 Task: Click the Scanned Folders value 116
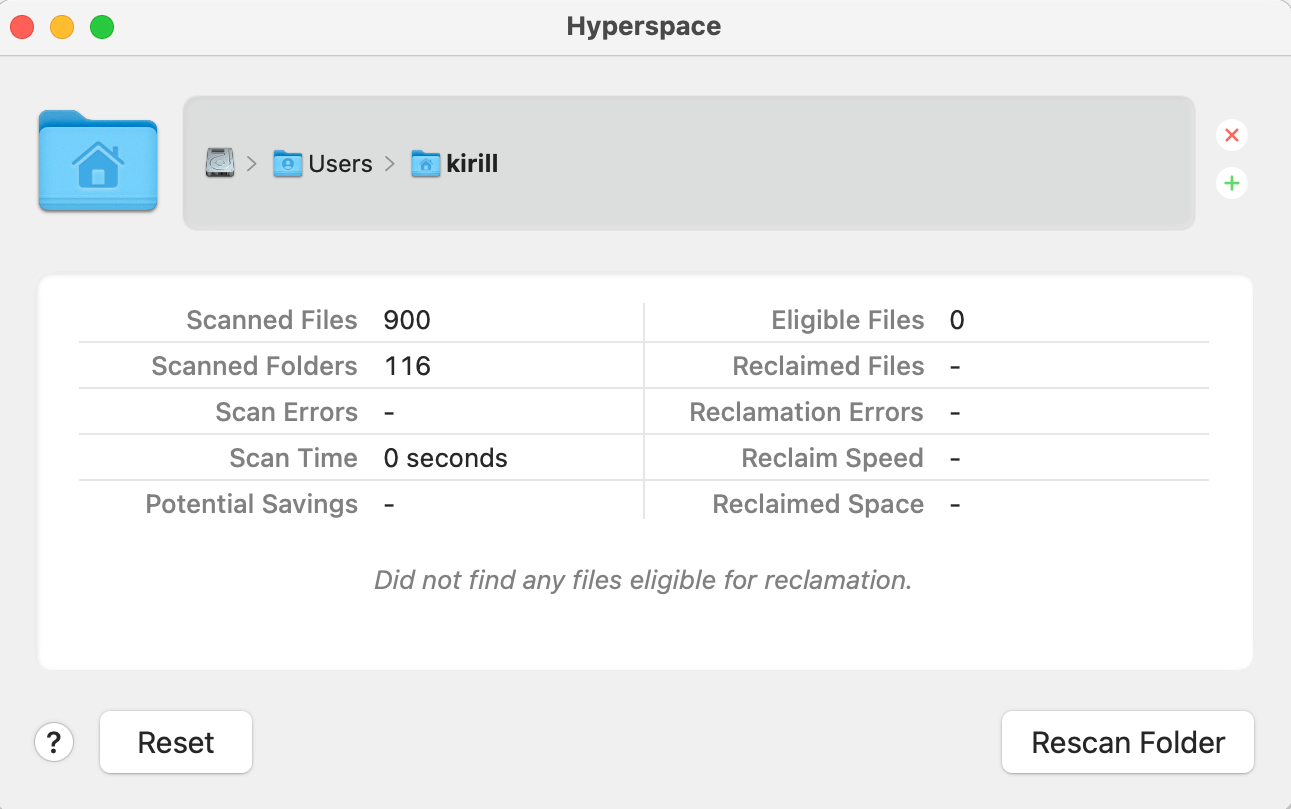pos(406,366)
